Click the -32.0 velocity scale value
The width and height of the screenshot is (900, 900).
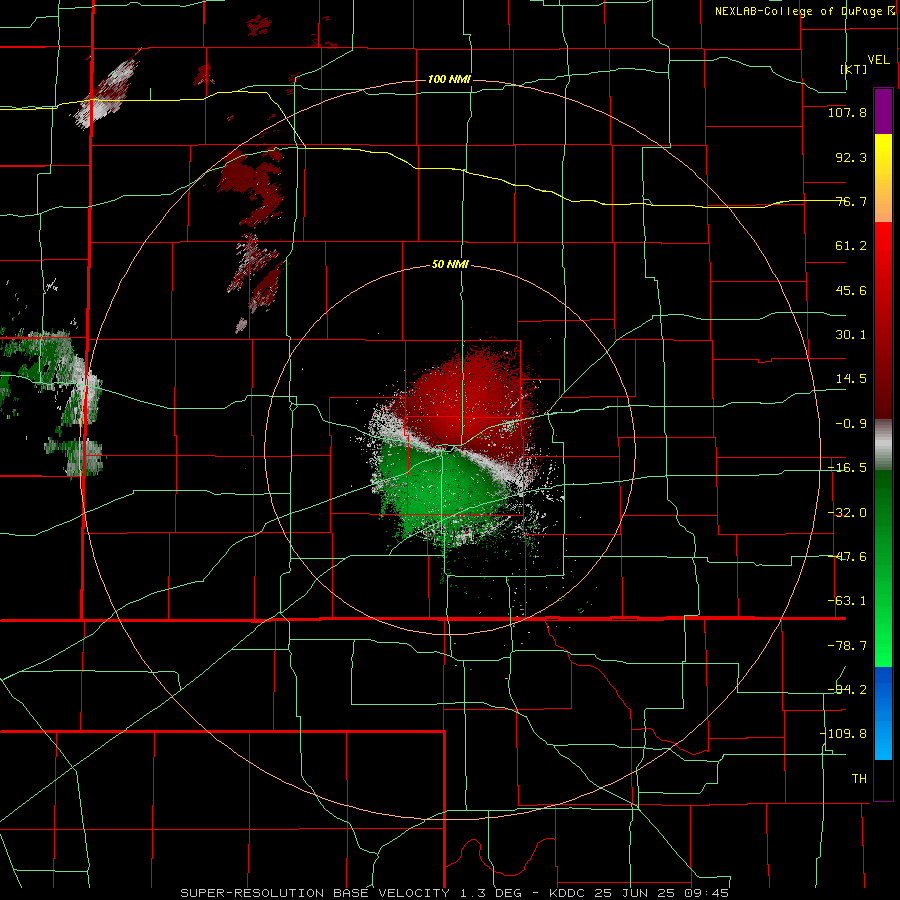(x=847, y=513)
